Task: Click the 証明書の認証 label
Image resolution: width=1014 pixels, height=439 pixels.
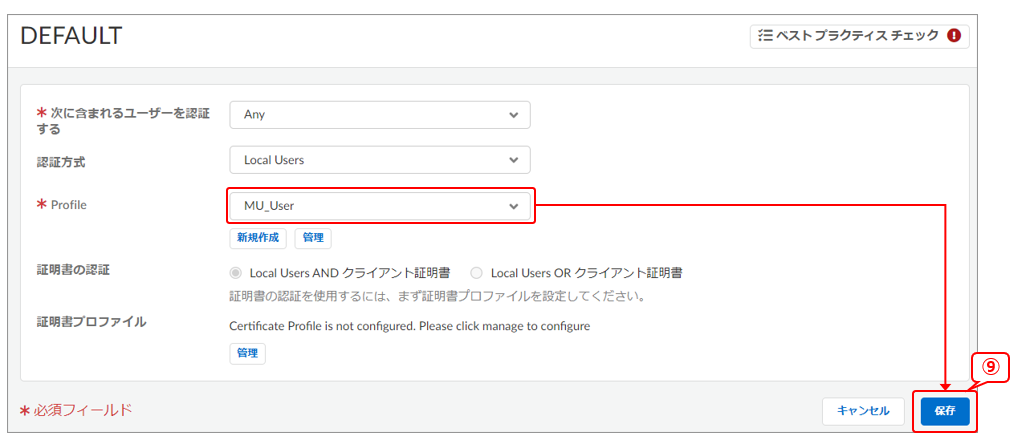Action: [x=73, y=270]
